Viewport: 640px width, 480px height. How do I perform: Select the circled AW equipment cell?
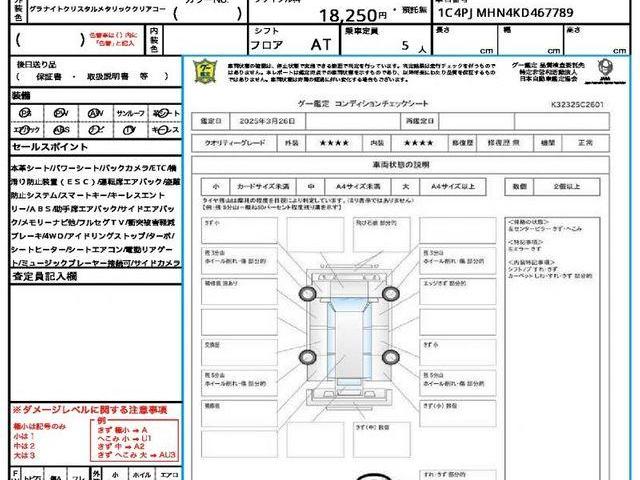(x=96, y=113)
